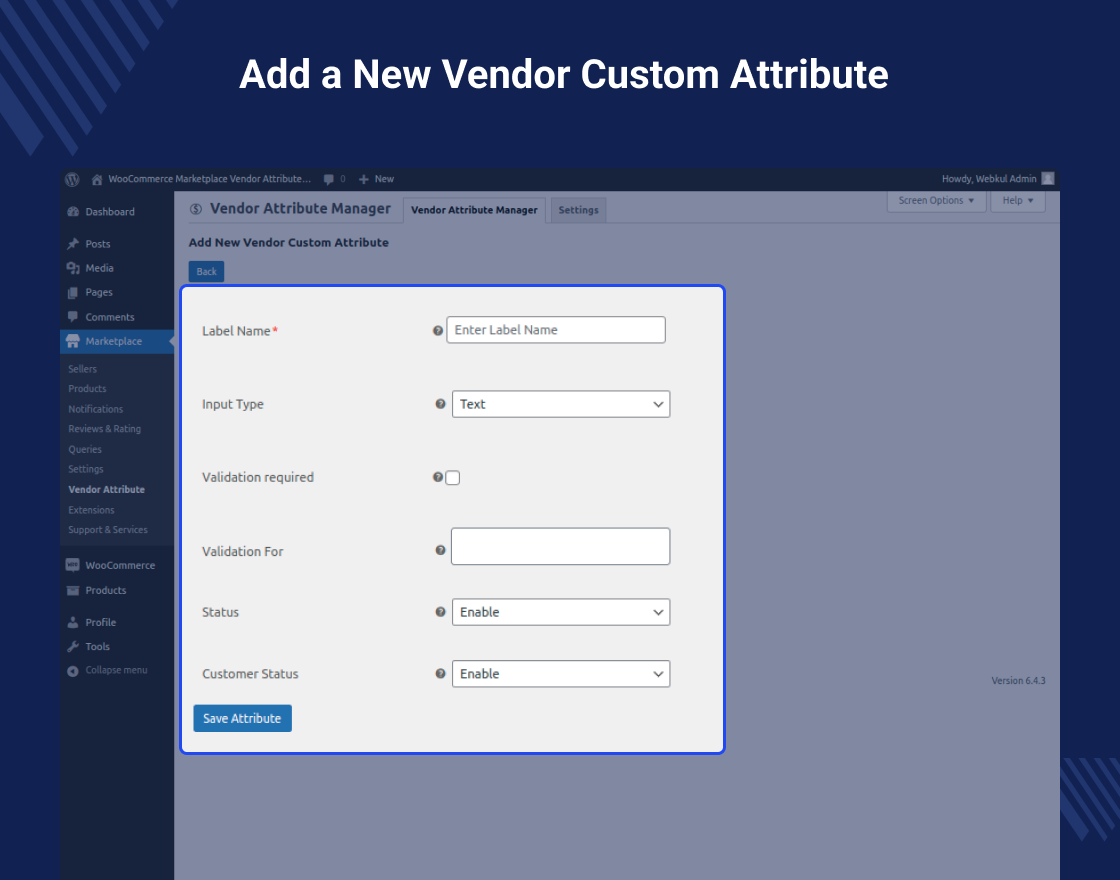This screenshot has width=1120, height=880.
Task: Expand Screen Options panel
Action: point(936,201)
